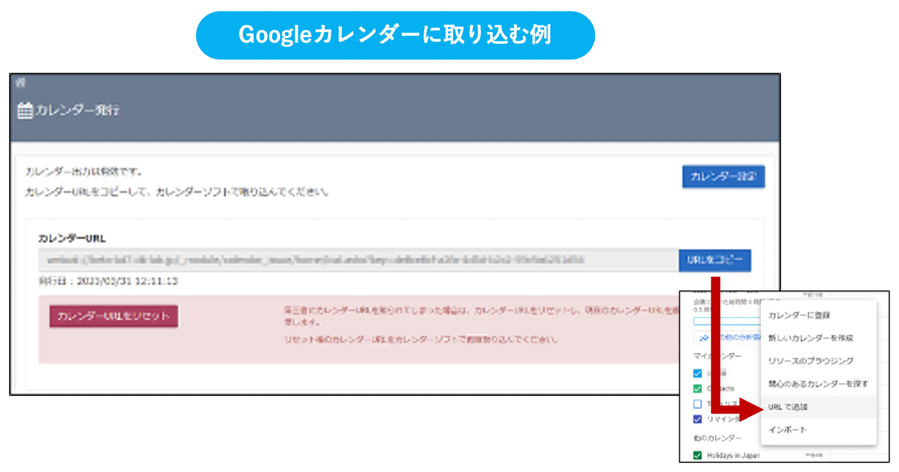Toggle the first blue calendar checkbox under マイカレンダー
The width and height of the screenshot is (899, 472).
(697, 373)
